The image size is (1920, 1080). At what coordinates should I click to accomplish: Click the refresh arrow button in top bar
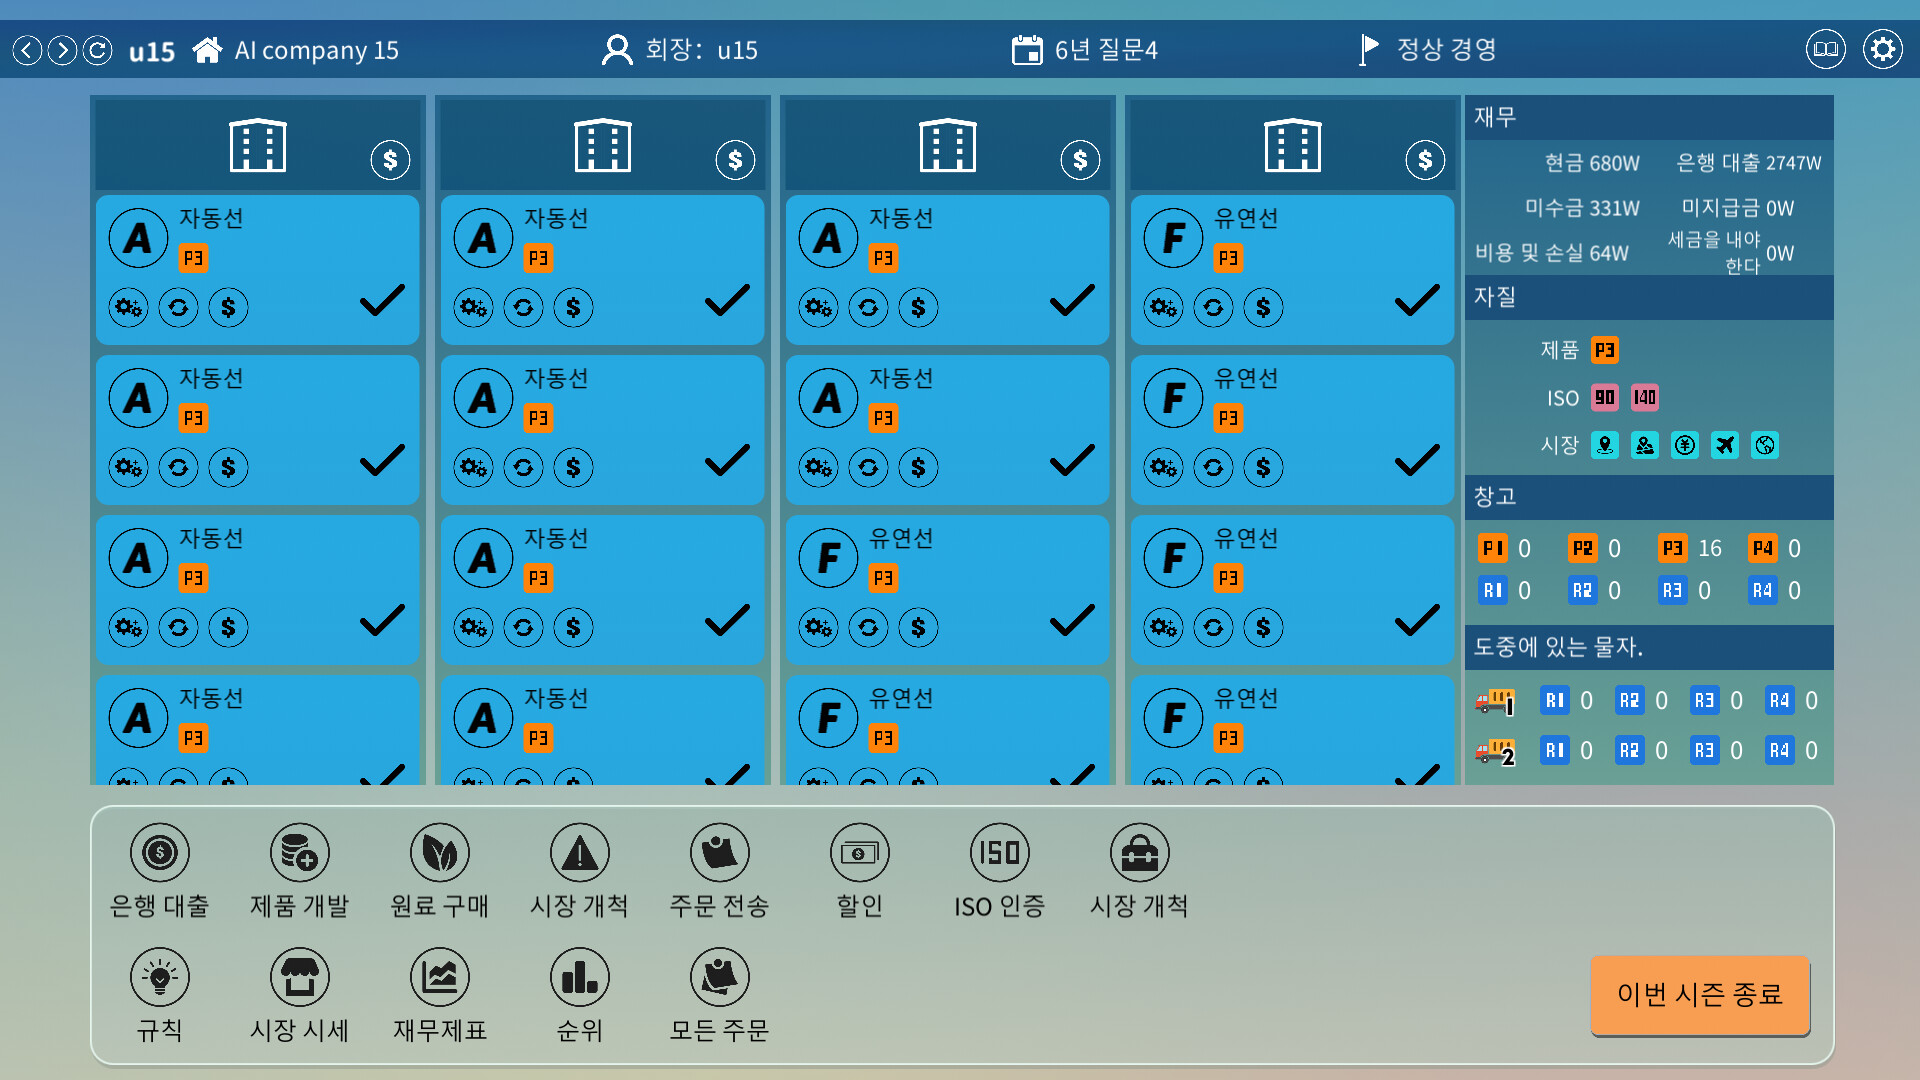point(97,50)
